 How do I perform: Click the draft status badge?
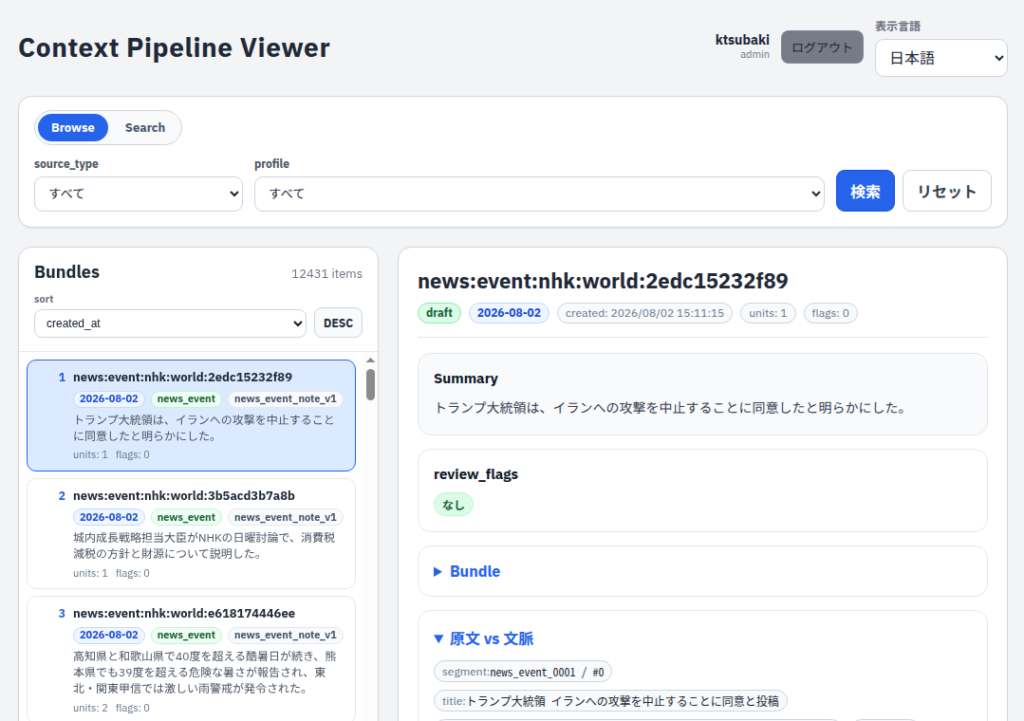440,313
